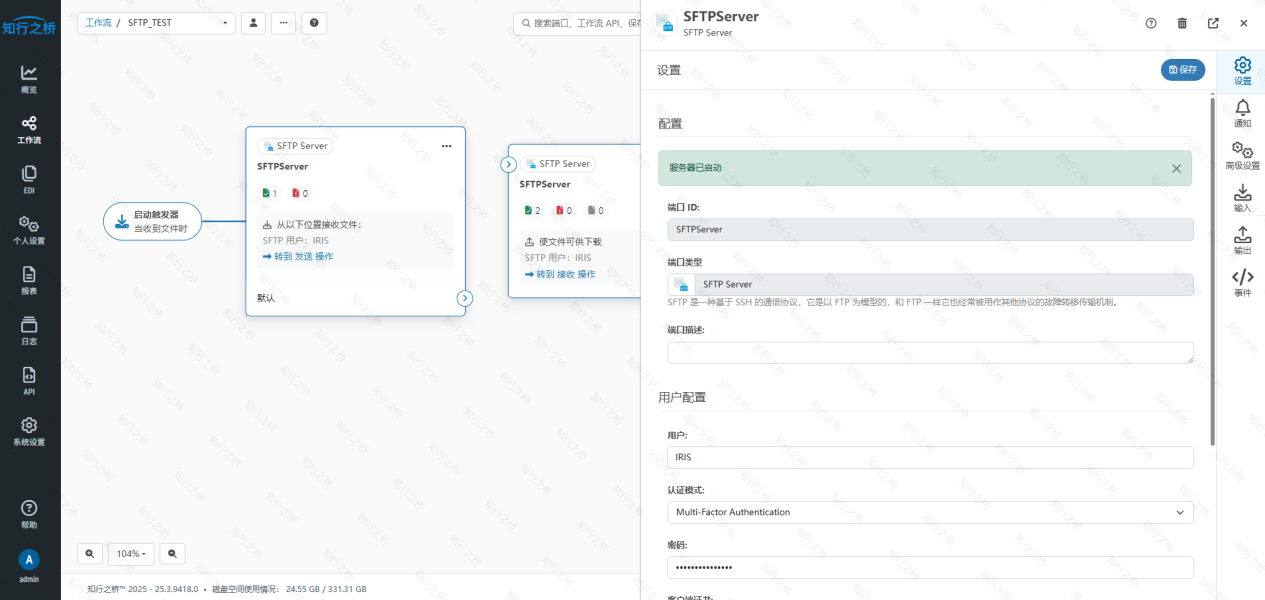This screenshot has width=1265, height=600.
Task: Dismiss the 服务器已启动 notification banner
Action: click(x=1176, y=168)
